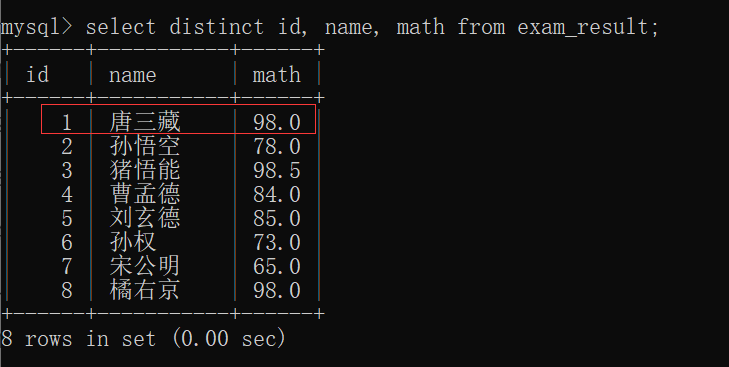Click the name 刘玄德
729x367 pixels.
(x=145, y=218)
